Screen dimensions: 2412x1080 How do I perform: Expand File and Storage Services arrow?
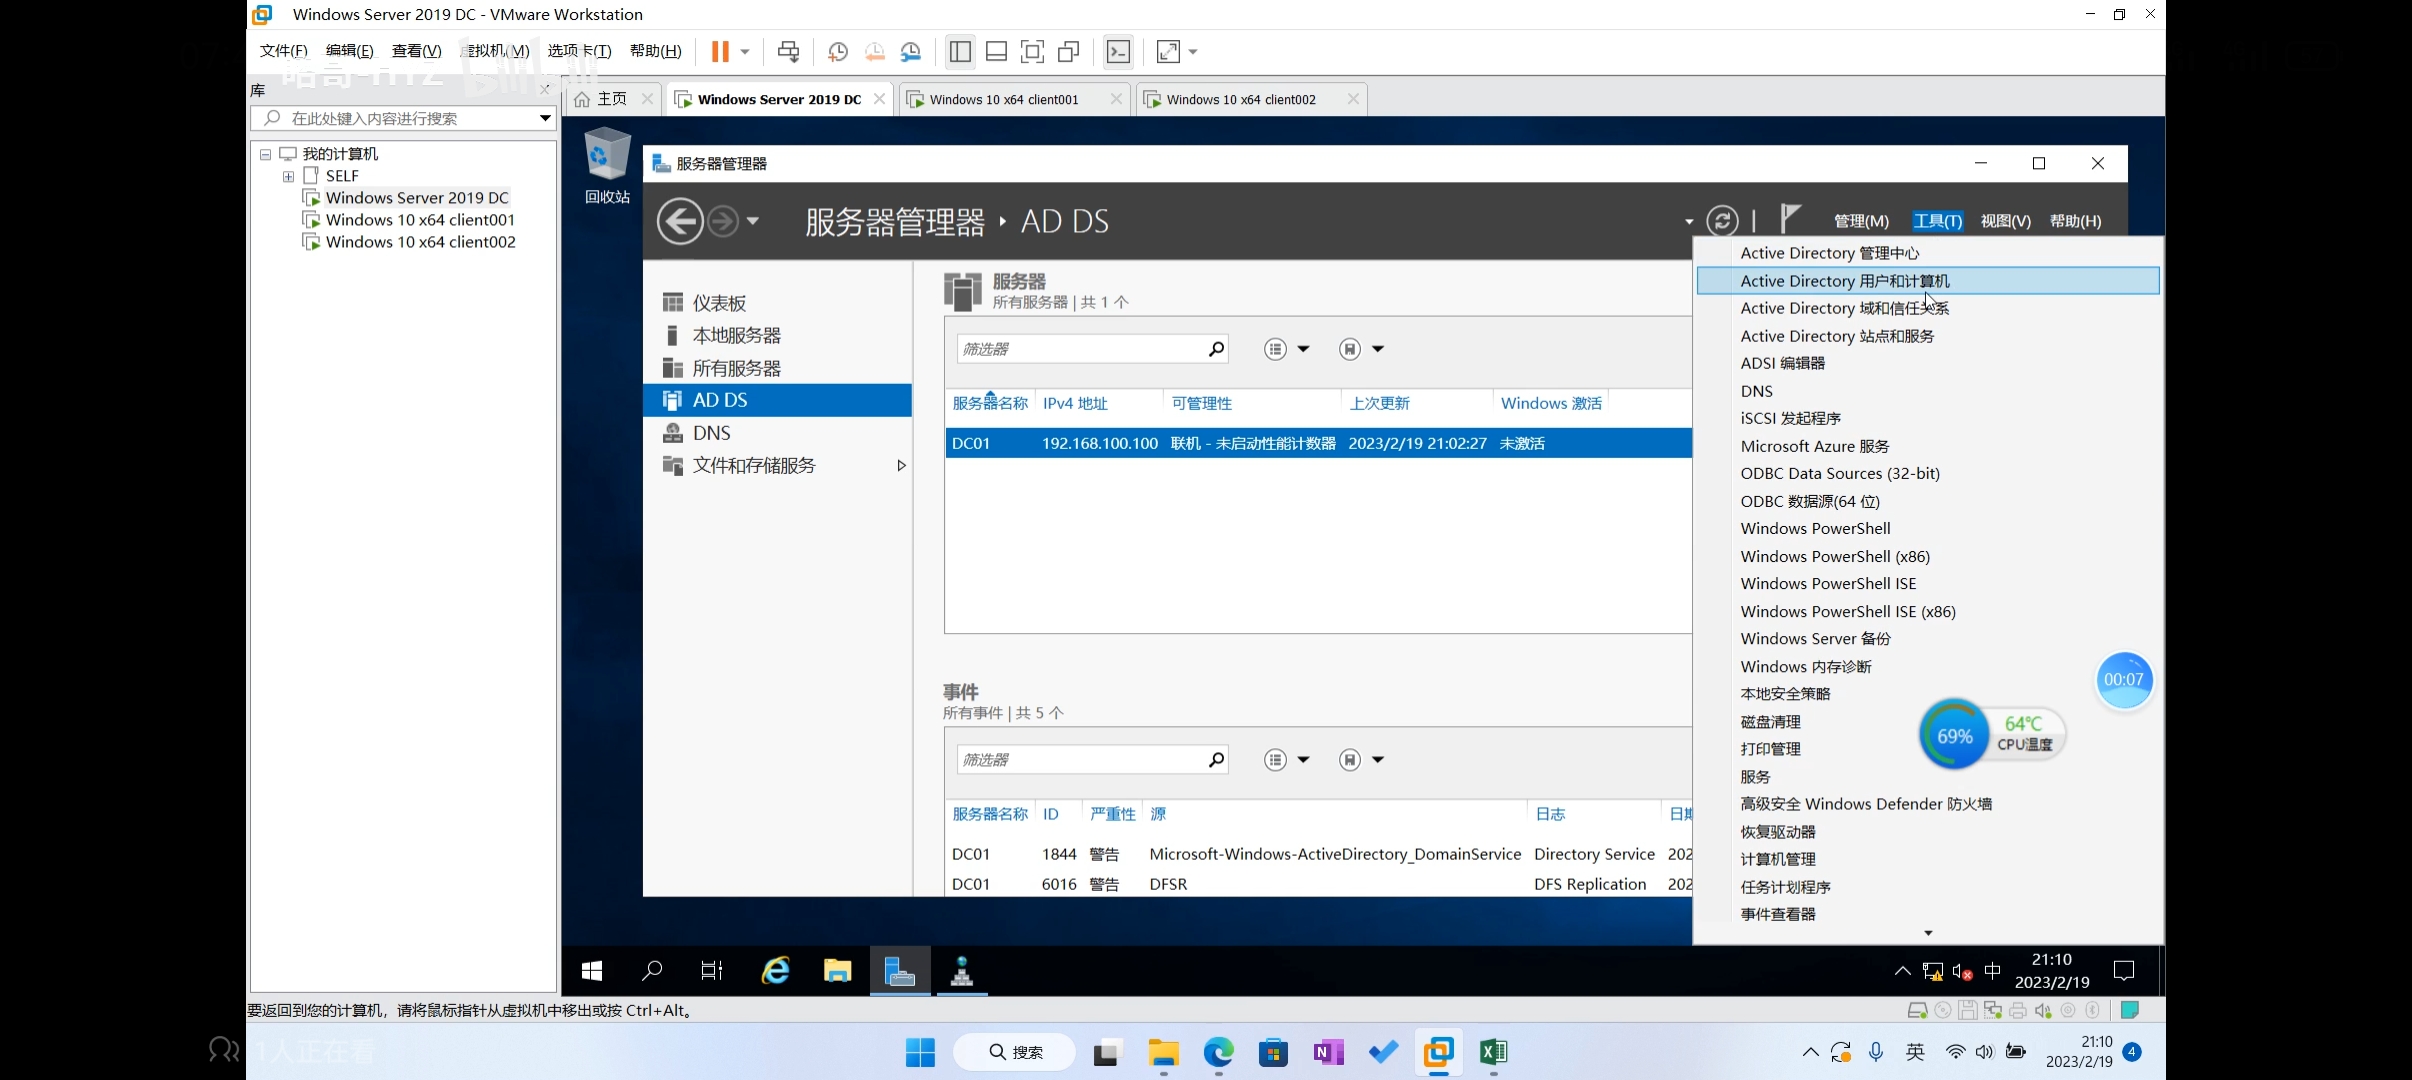(x=901, y=465)
